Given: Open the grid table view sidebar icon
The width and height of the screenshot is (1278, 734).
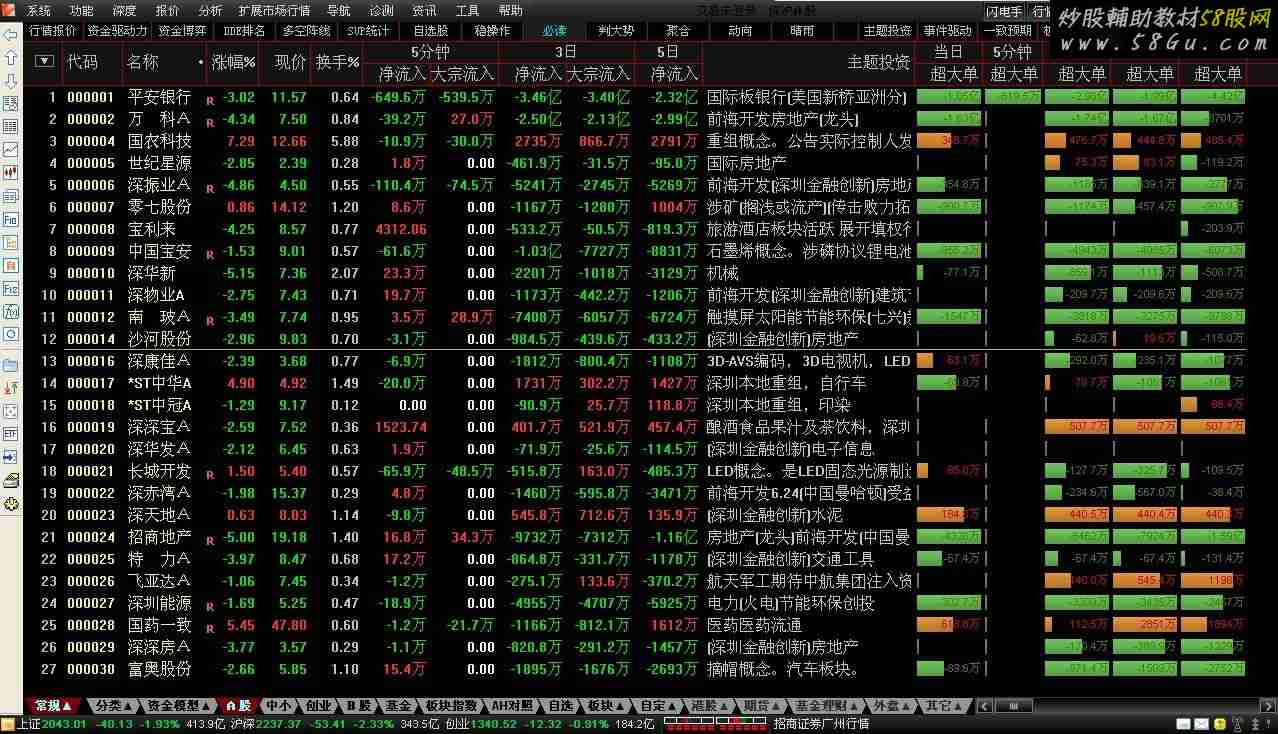Looking at the screenshot, I should (11, 127).
